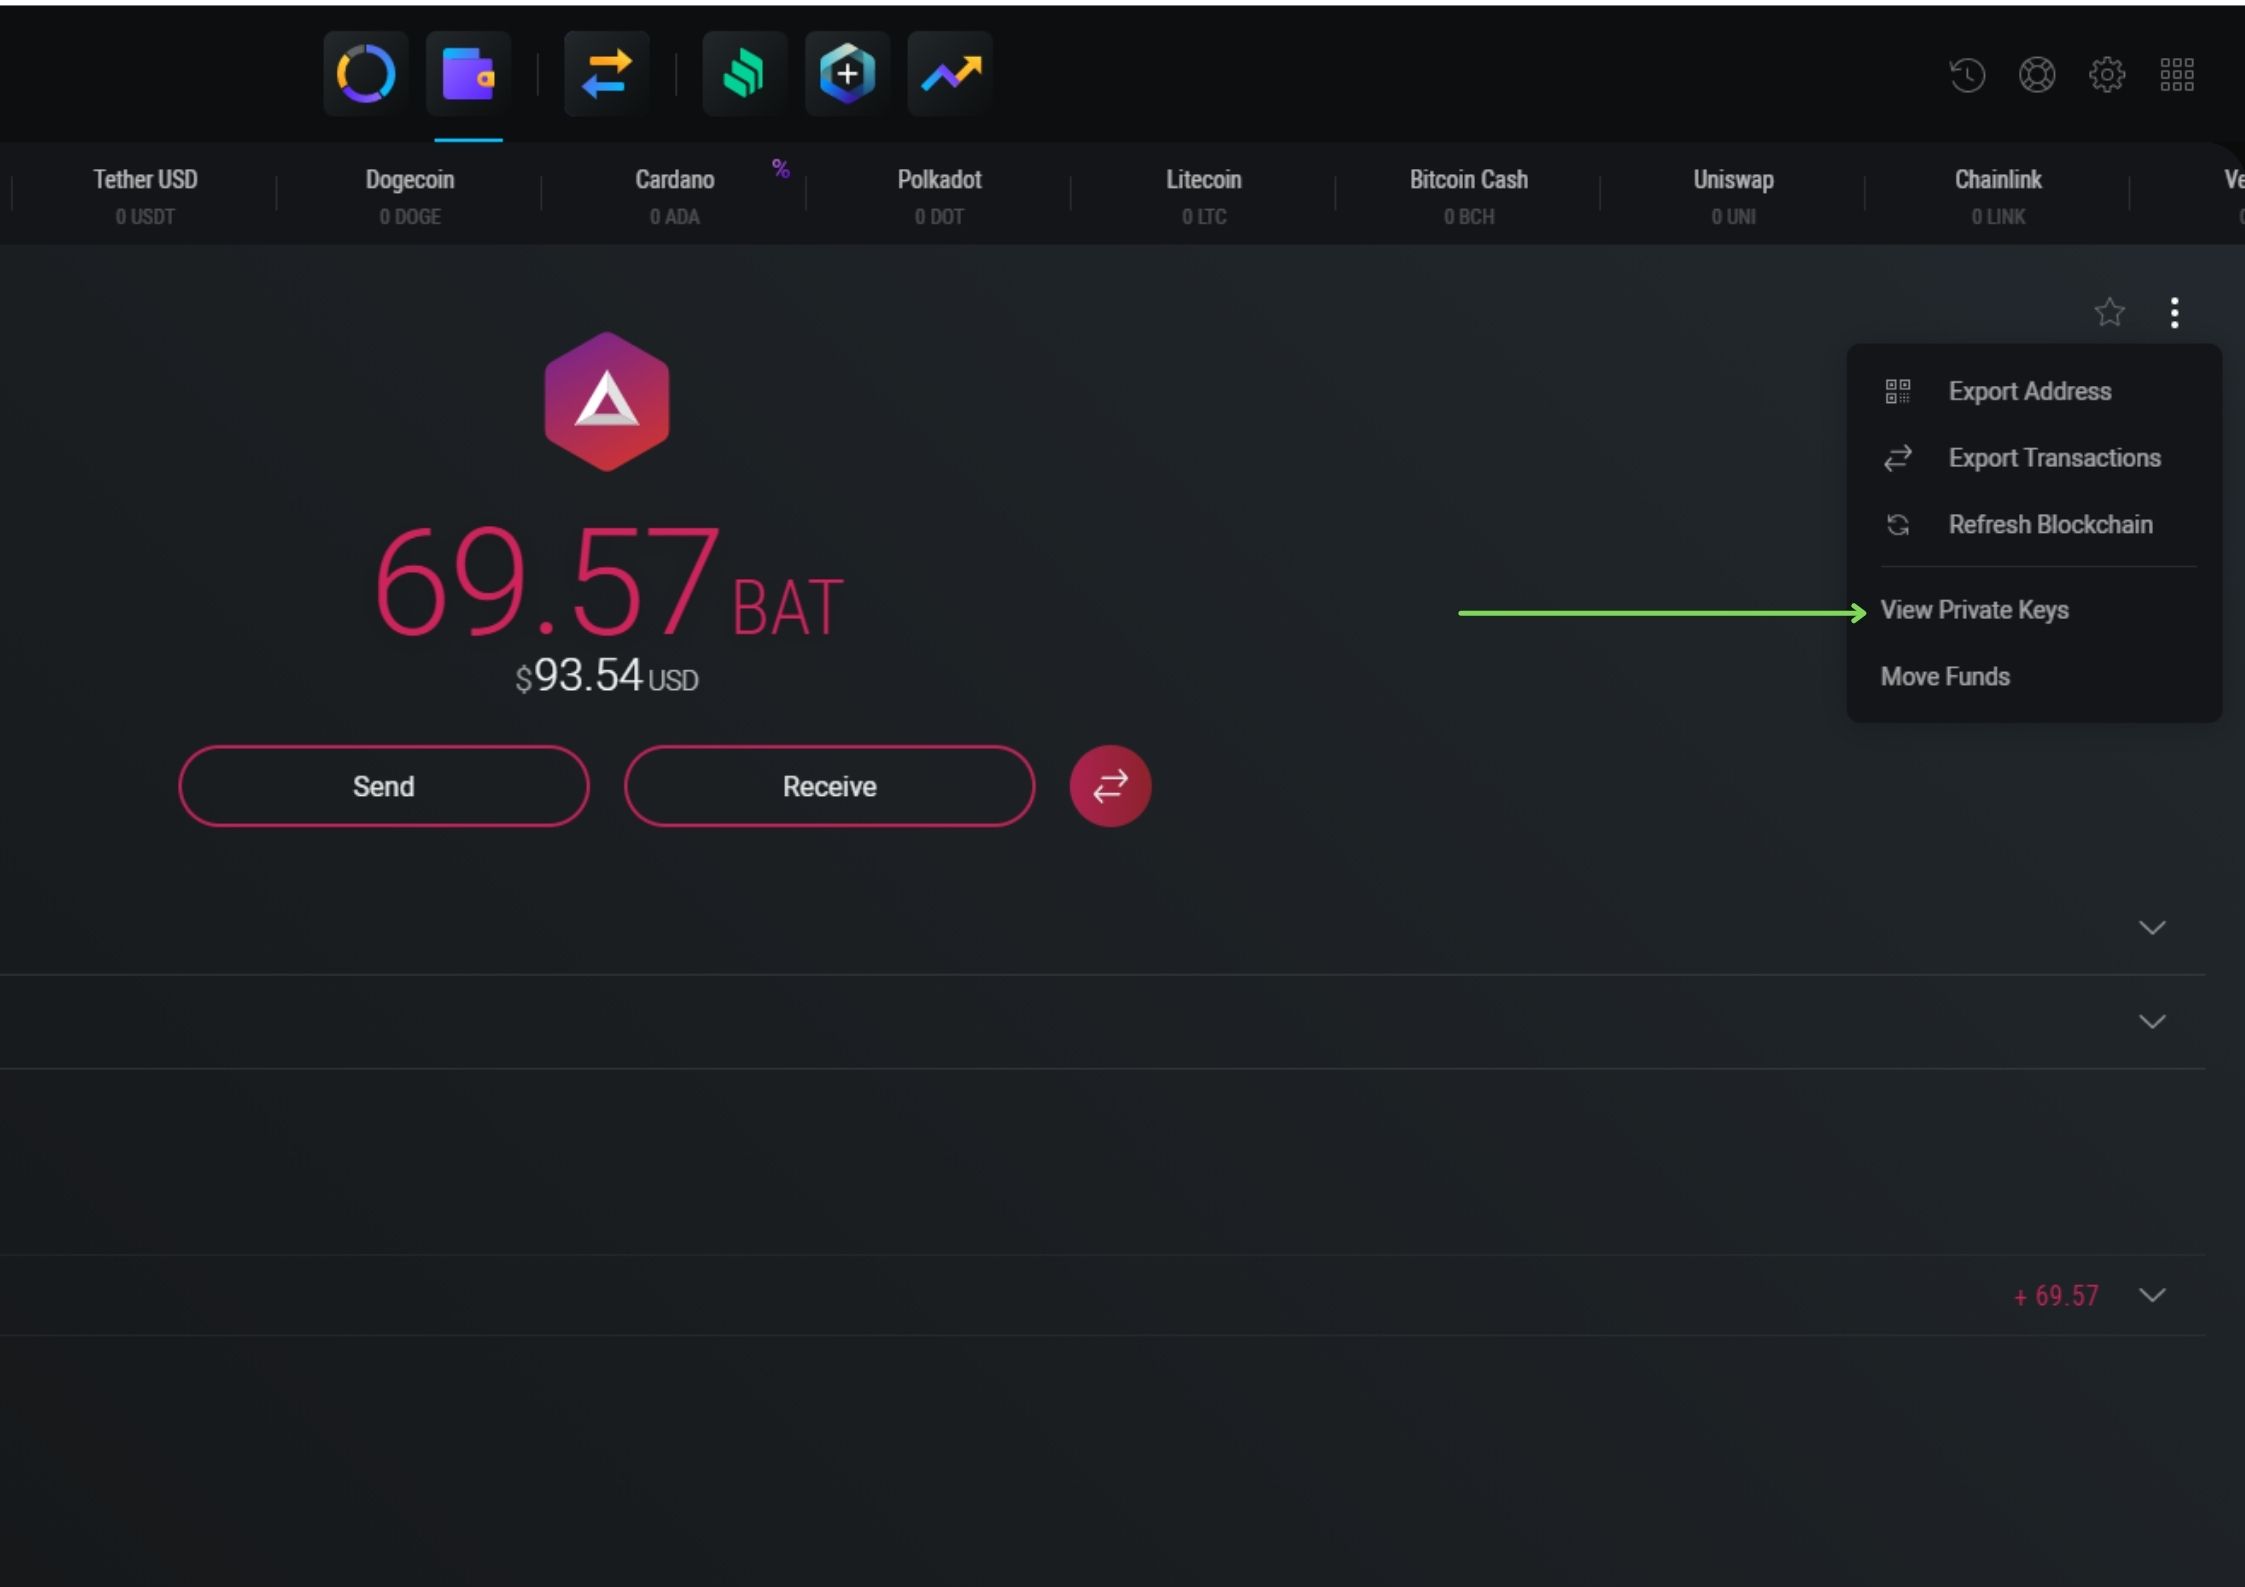The width and height of the screenshot is (2245, 1587).
Task: Switch to the Litecoin asset tab
Action: [1204, 196]
